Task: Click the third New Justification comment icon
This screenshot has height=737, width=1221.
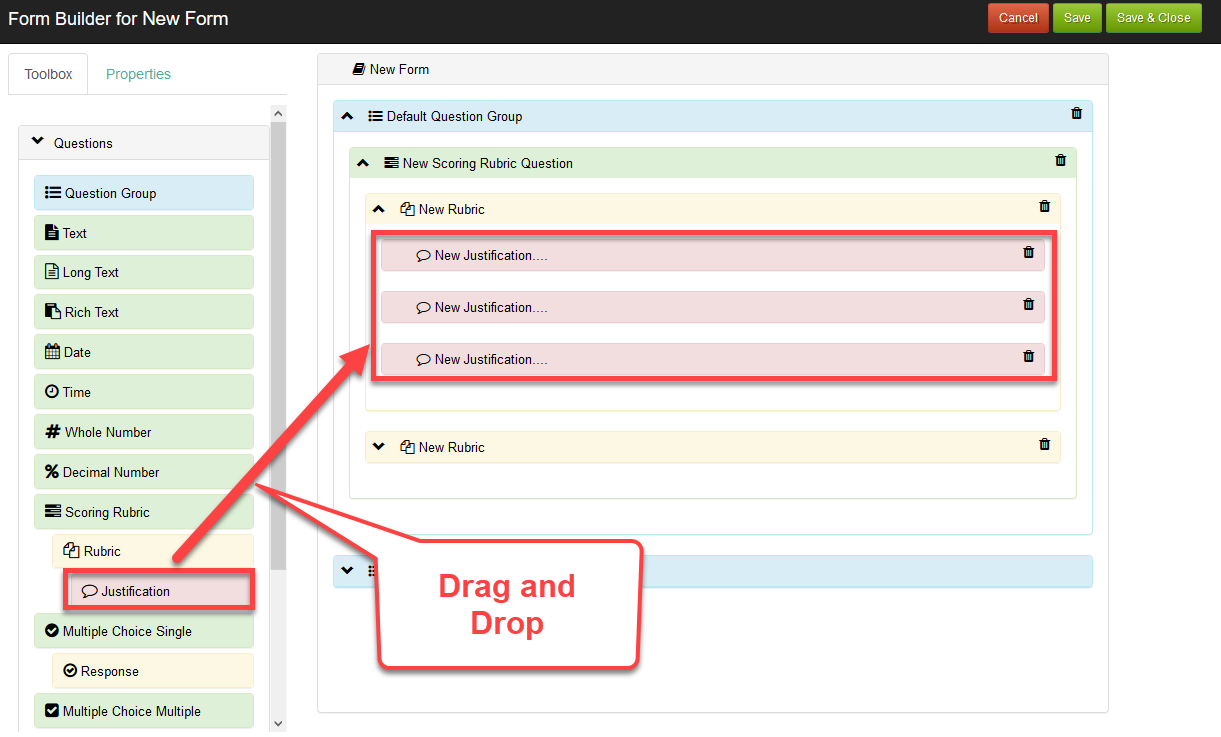Action: click(423, 359)
